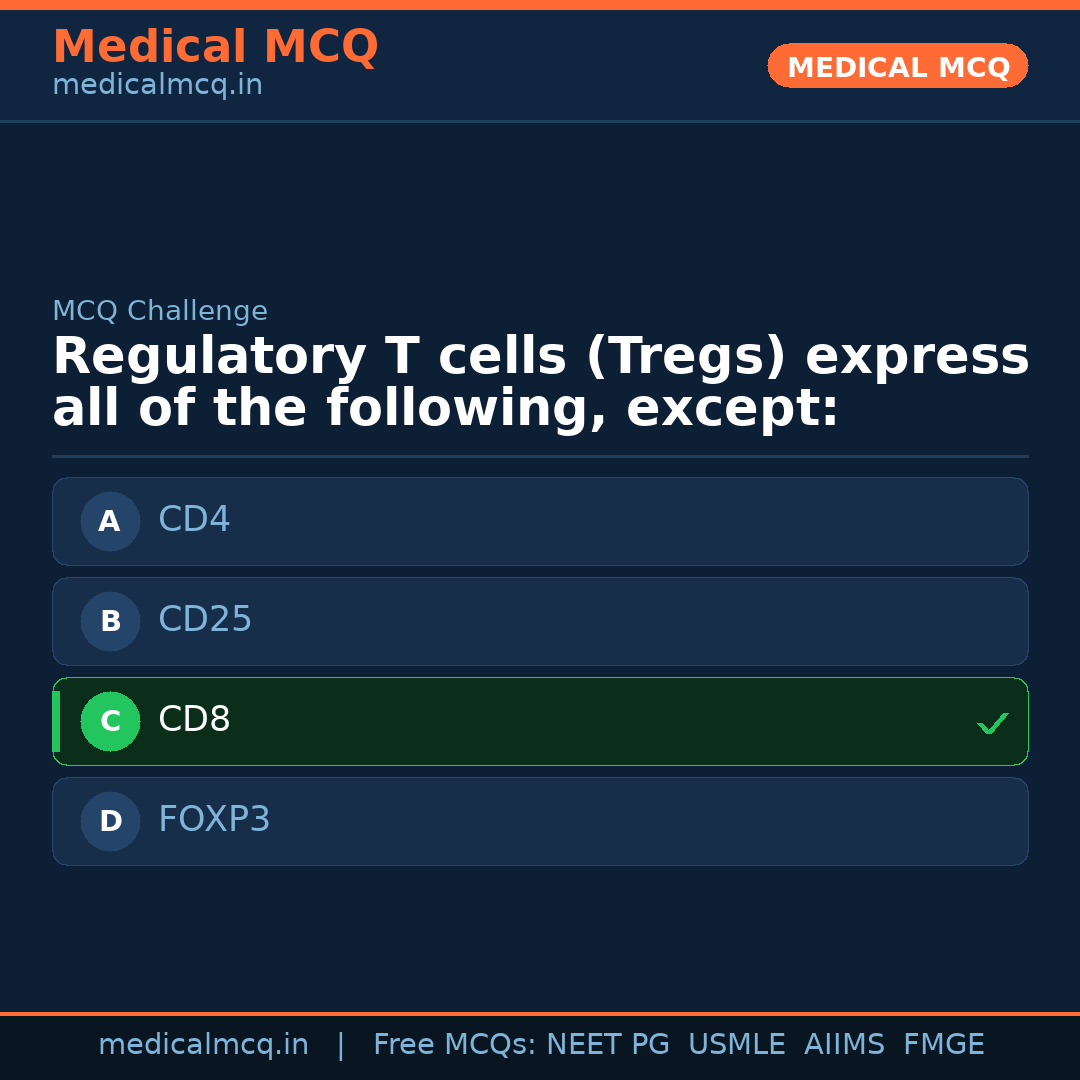Click the letter B circle badge
The width and height of the screenshot is (1080, 1080).
point(110,621)
